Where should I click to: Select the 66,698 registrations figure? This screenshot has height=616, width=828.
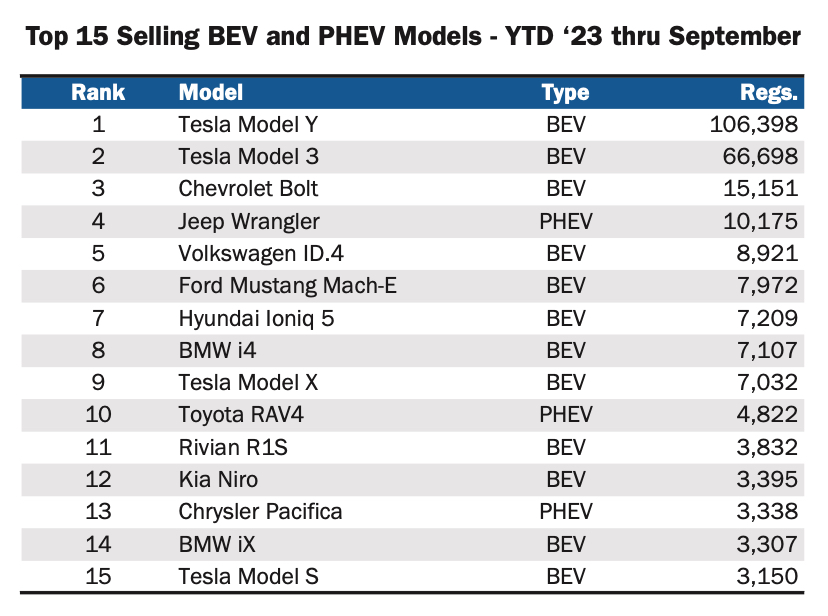pos(755,157)
